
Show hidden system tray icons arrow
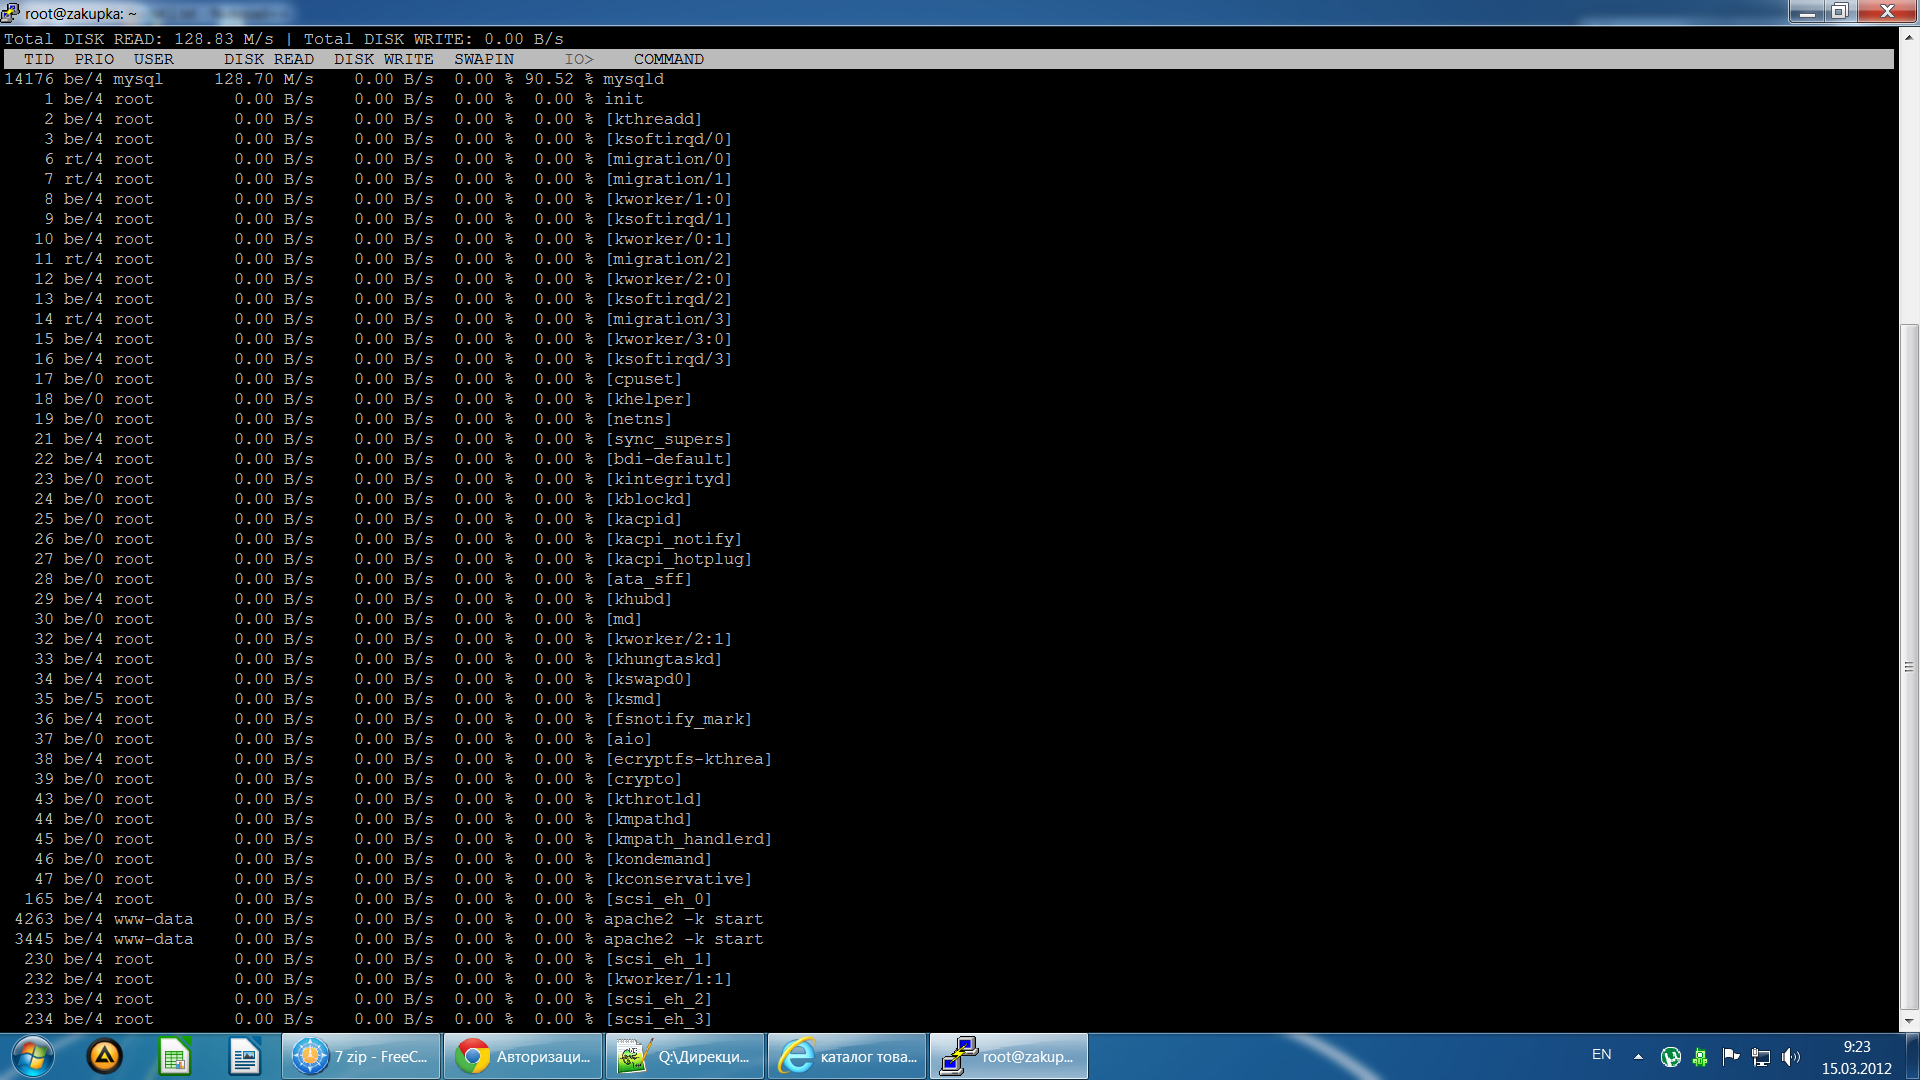(1638, 1057)
